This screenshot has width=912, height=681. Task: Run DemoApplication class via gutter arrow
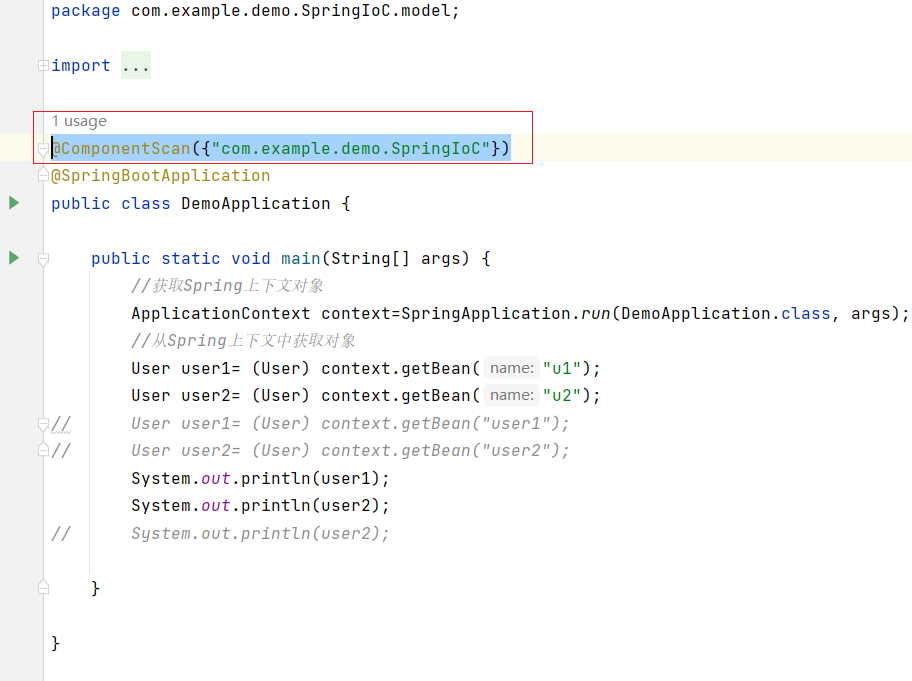coord(14,203)
